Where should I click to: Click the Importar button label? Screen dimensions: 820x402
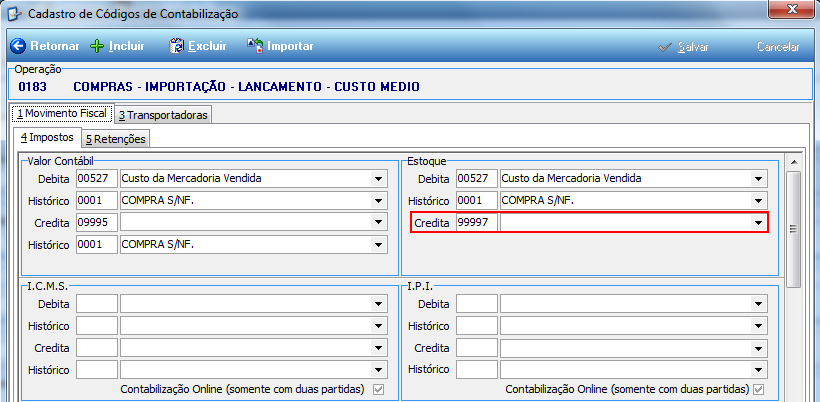pos(290,46)
